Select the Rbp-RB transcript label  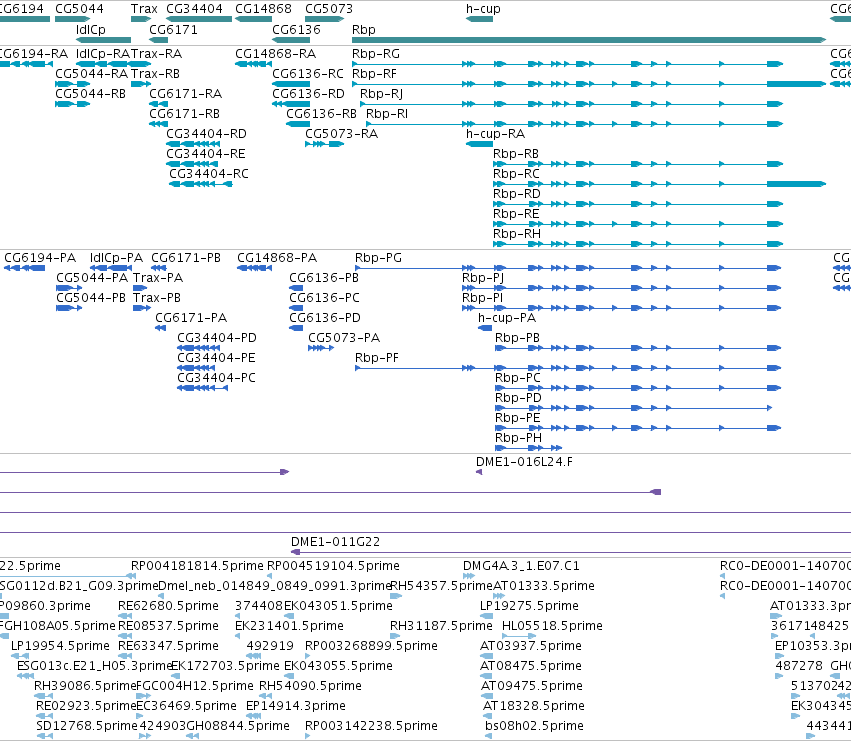tap(516, 154)
